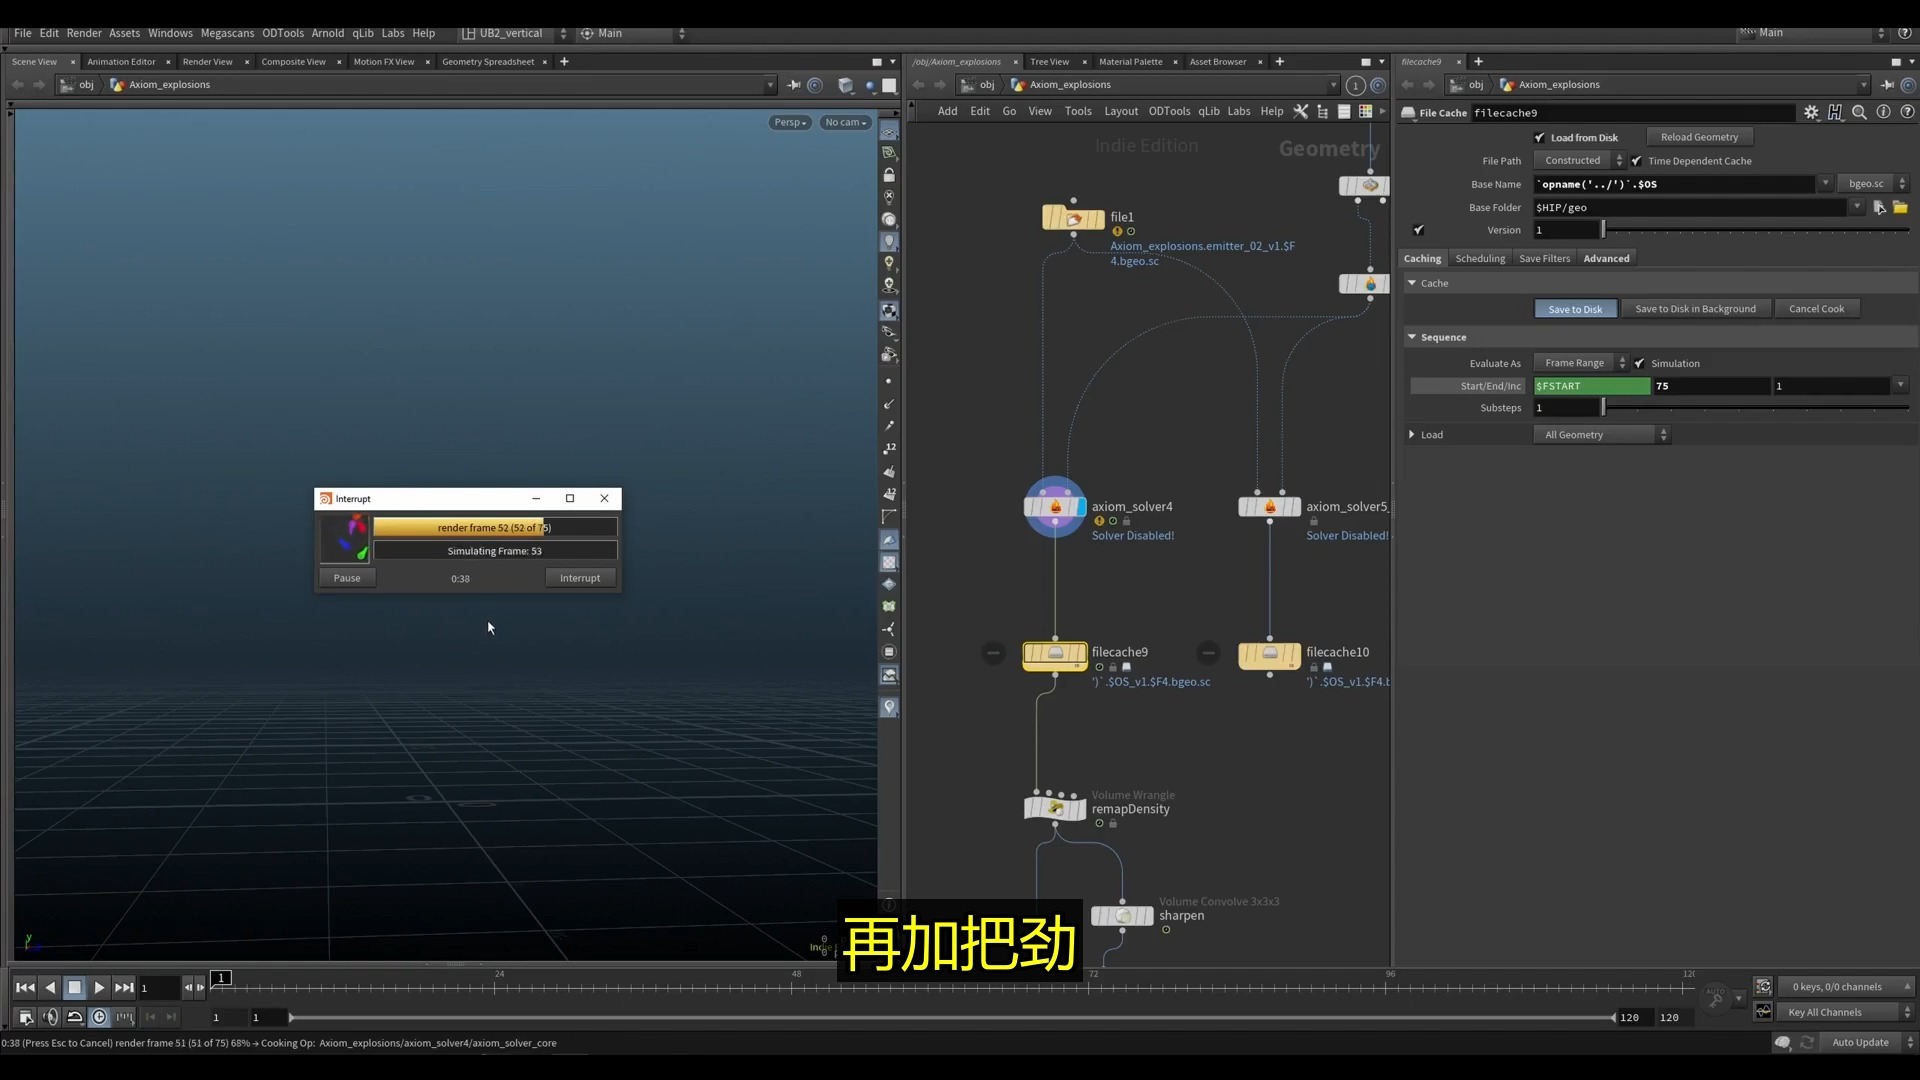Select the axiom_solver4 node icon
Image resolution: width=1920 pixels, height=1080 pixels.
click(1054, 507)
